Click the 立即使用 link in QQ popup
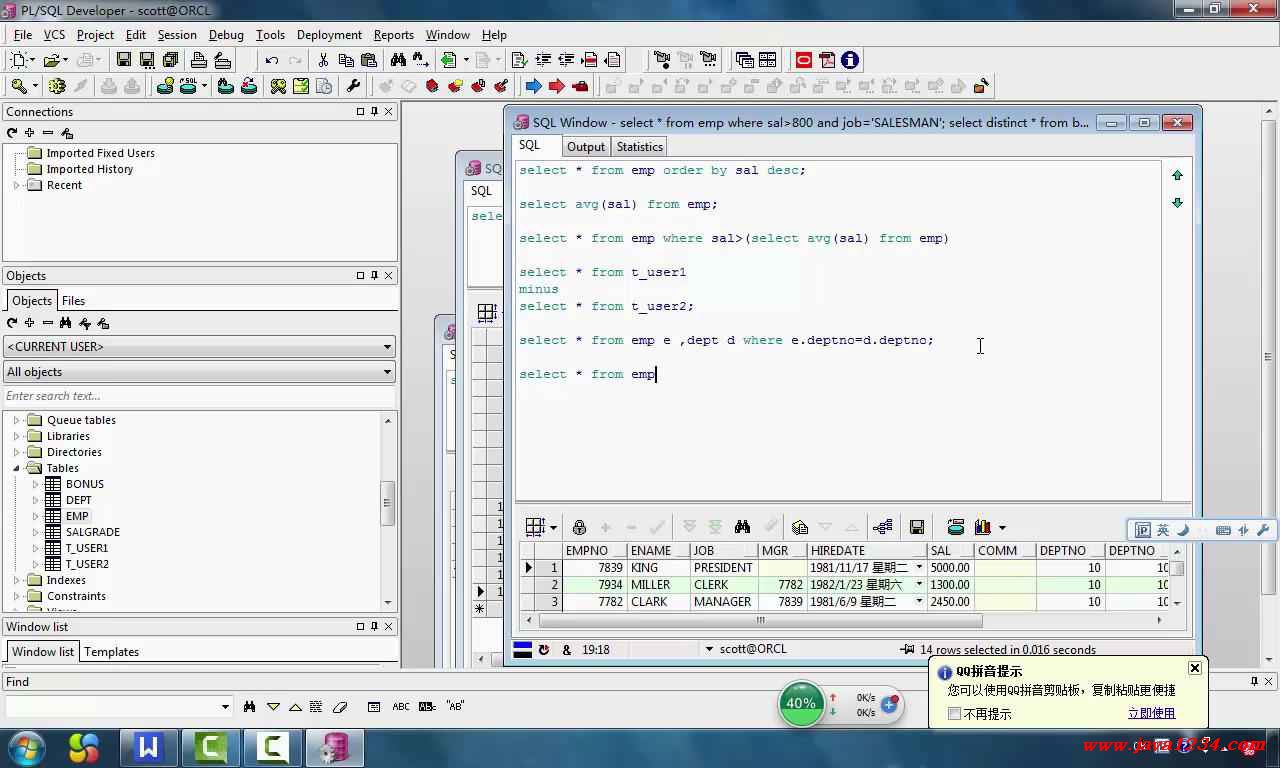The height and width of the screenshot is (768, 1280). 1151,714
